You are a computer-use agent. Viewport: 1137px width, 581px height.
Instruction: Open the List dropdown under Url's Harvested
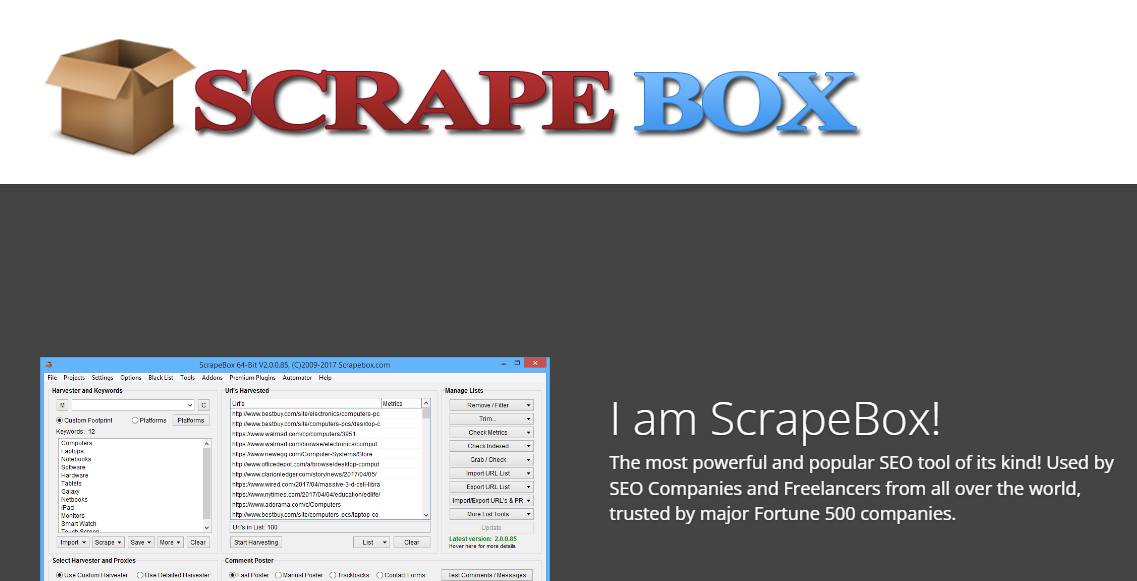[x=371, y=543]
